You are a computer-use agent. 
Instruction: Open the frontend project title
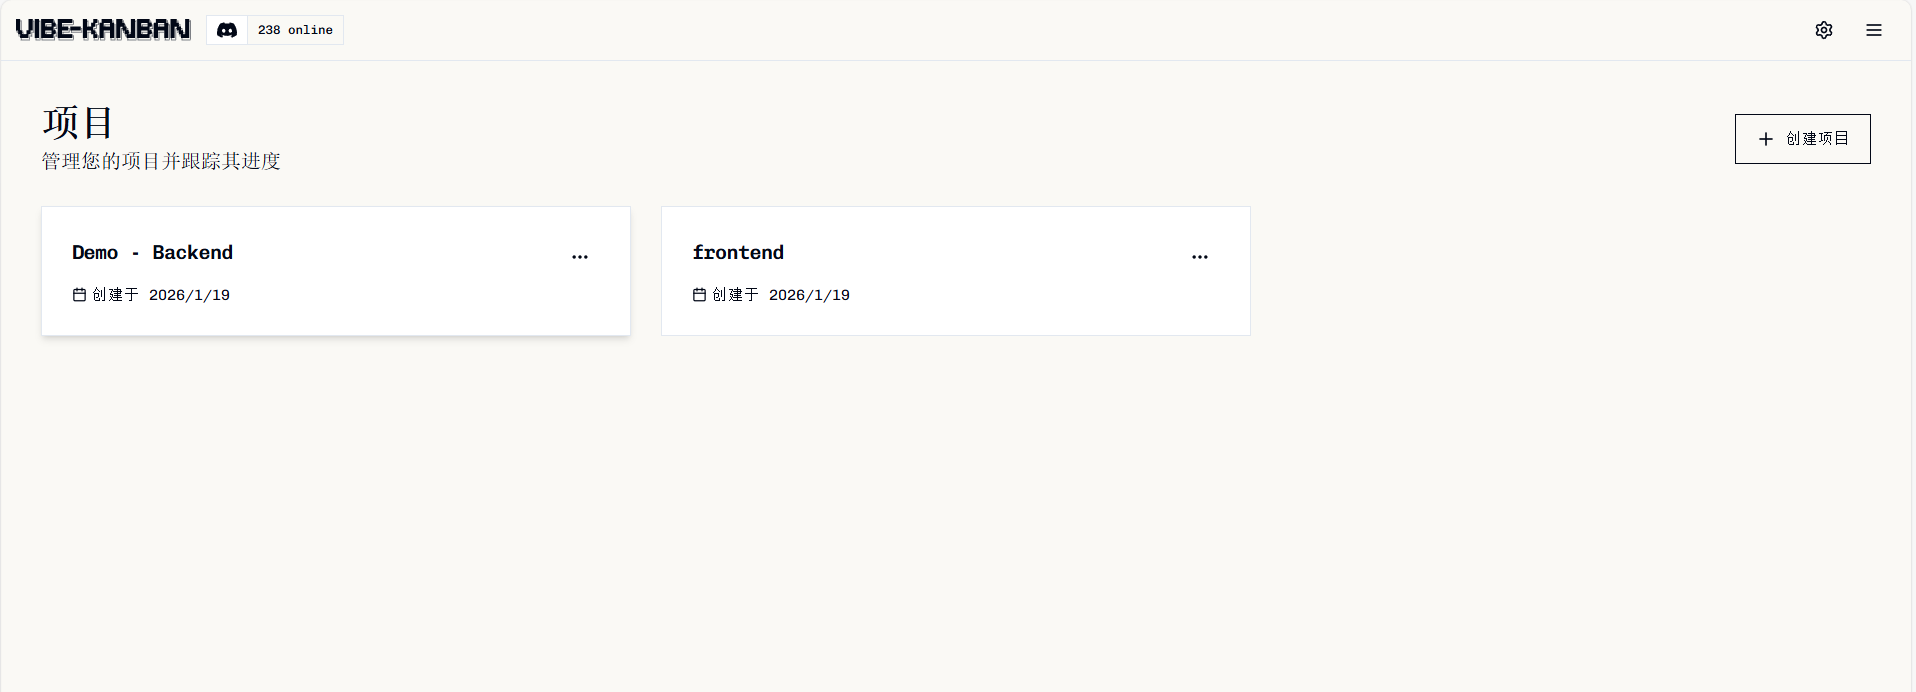tap(738, 253)
